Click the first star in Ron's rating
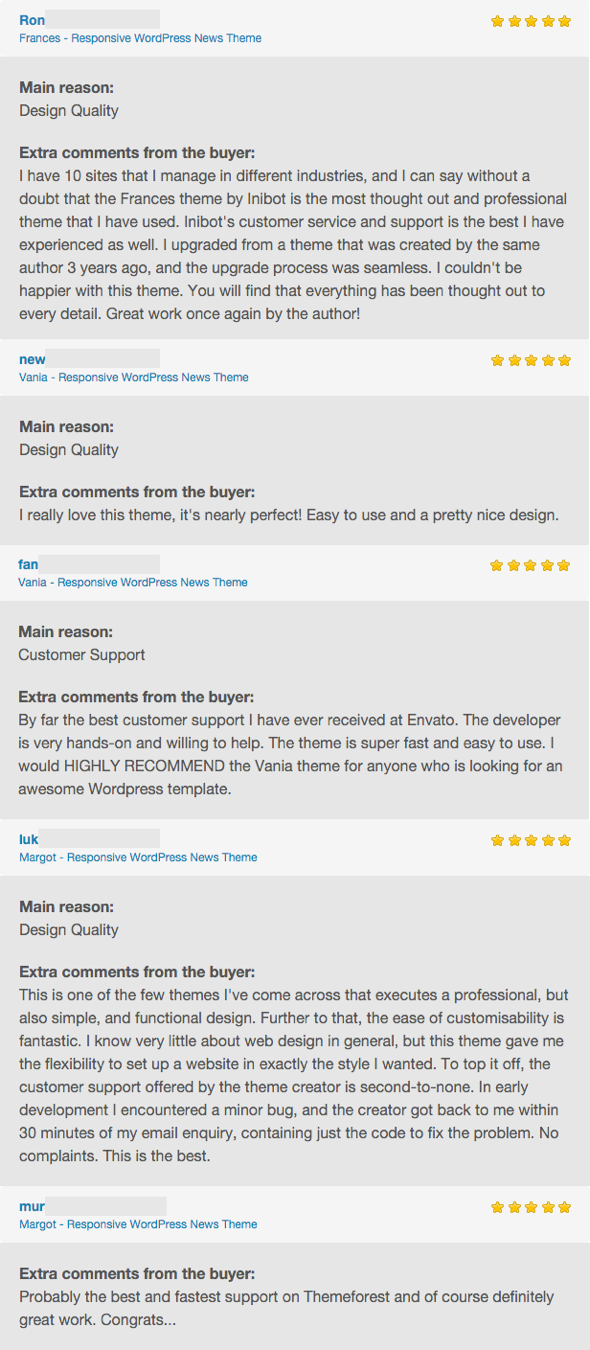This screenshot has height=1350, width=590. 498,20
